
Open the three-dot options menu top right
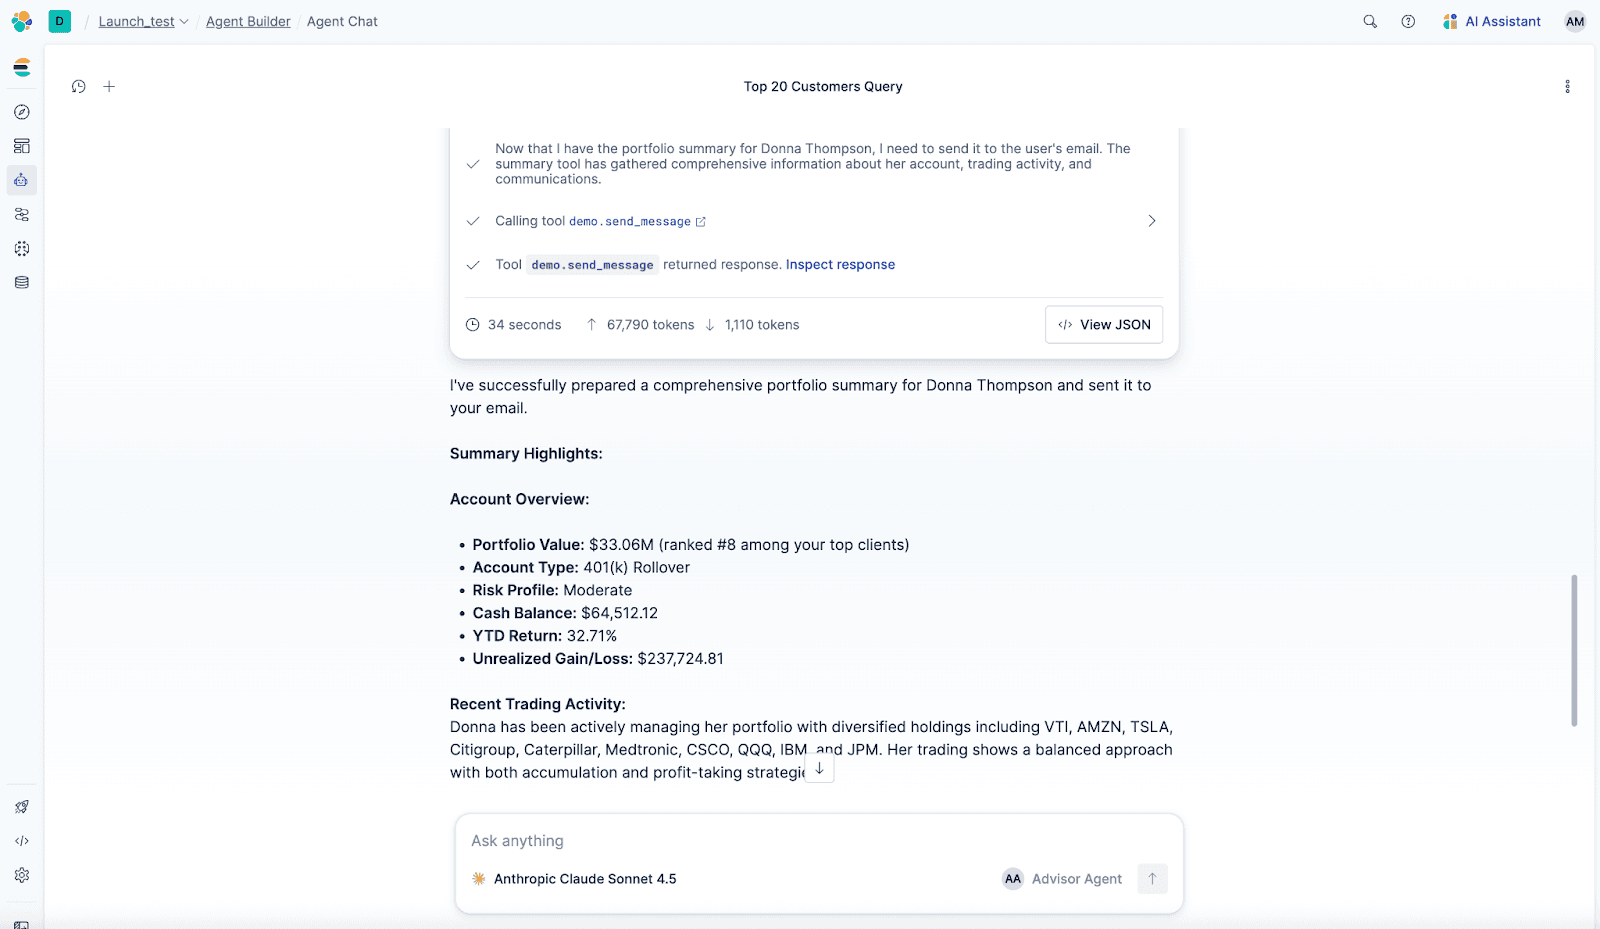tap(1567, 86)
